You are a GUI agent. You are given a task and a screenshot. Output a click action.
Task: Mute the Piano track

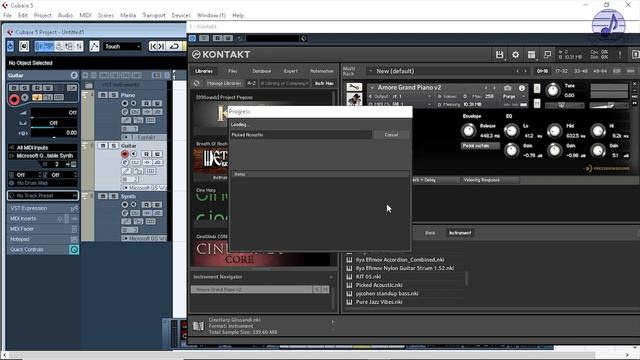point(103,95)
